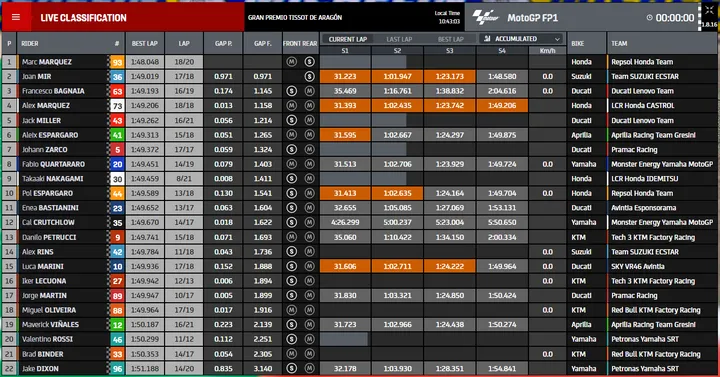Click Aleix Espargaro front tyre M icon
This screenshot has width=720, height=377.
[x=291, y=135]
